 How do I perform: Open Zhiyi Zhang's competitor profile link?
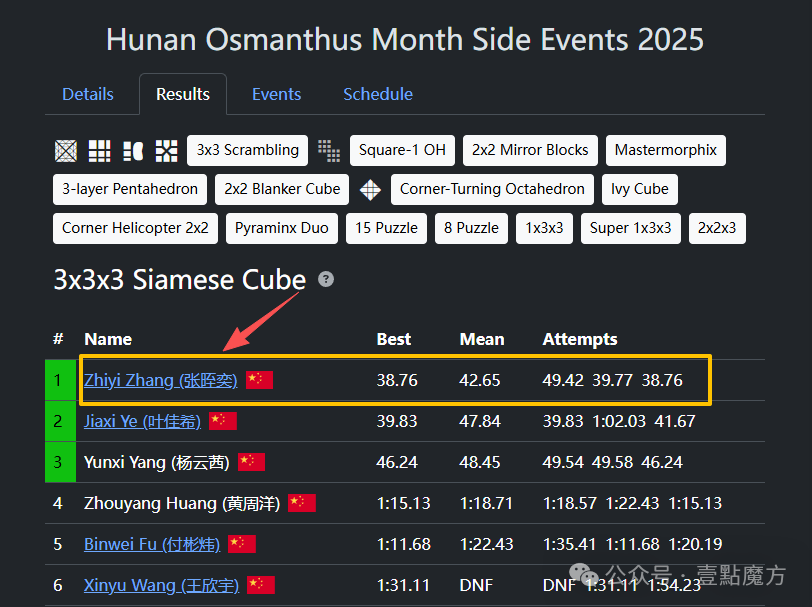(161, 380)
